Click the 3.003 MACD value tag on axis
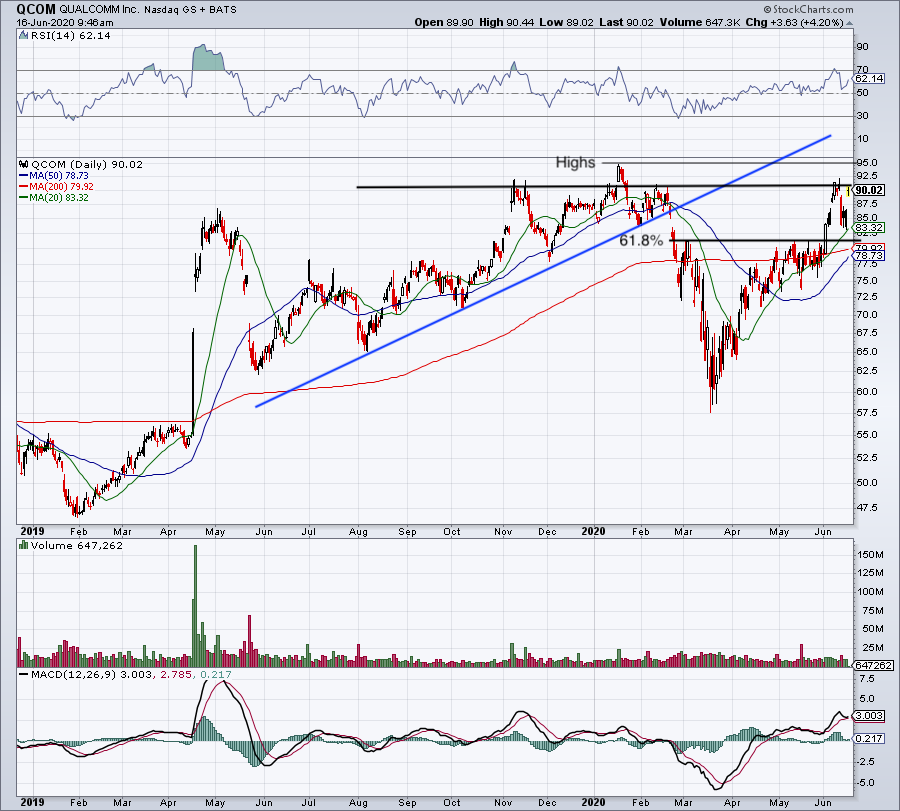 pyautogui.click(x=869, y=716)
